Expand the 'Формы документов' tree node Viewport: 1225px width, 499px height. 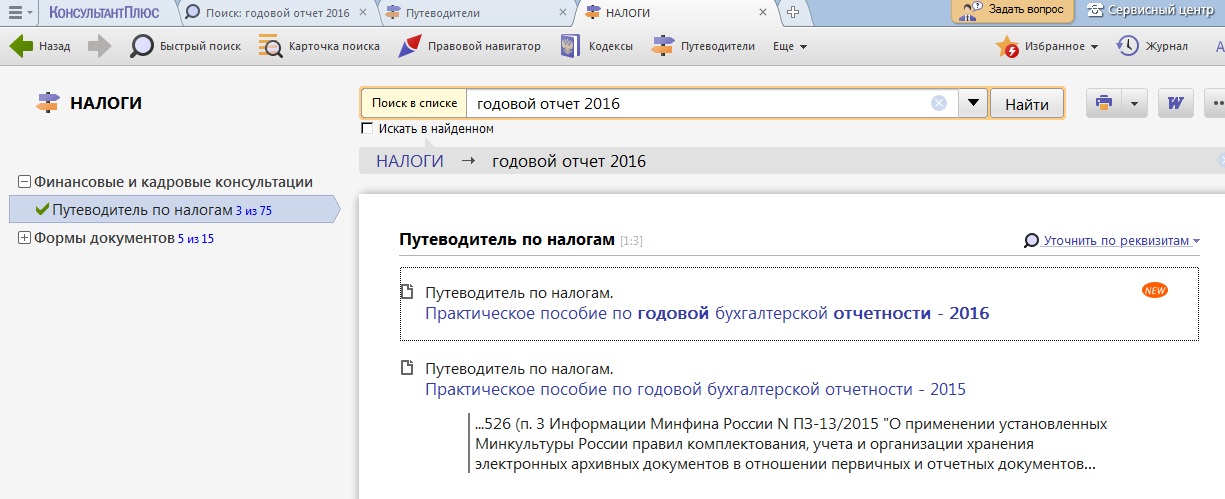tap(24, 238)
